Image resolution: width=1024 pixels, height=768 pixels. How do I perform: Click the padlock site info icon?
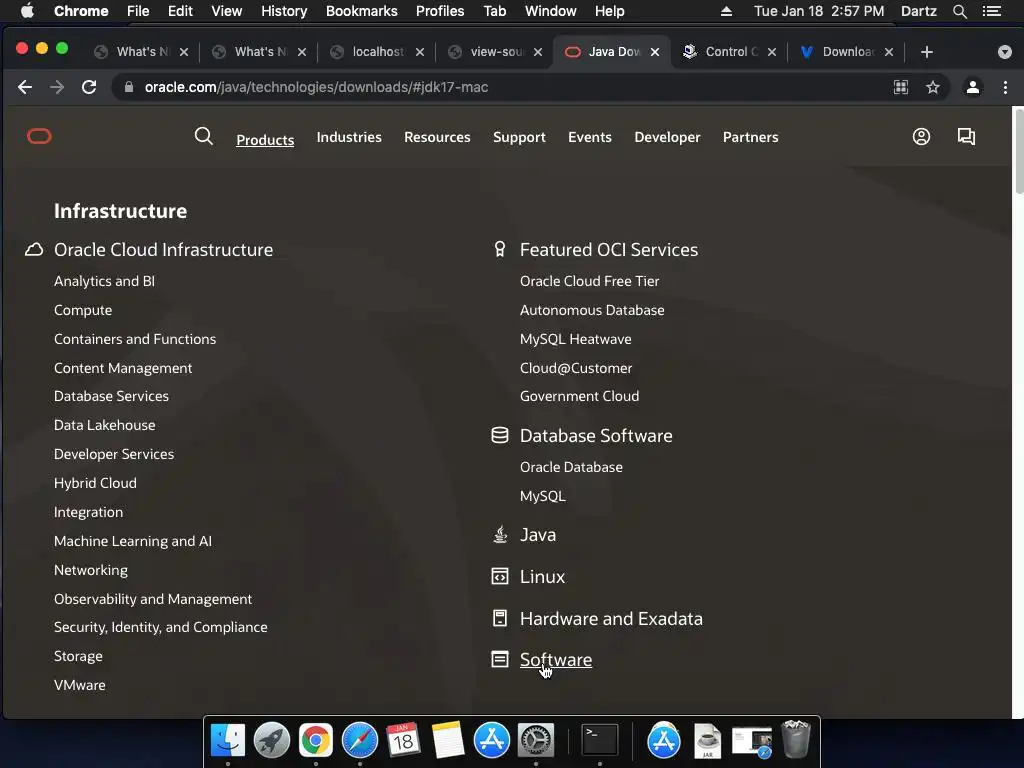(129, 87)
